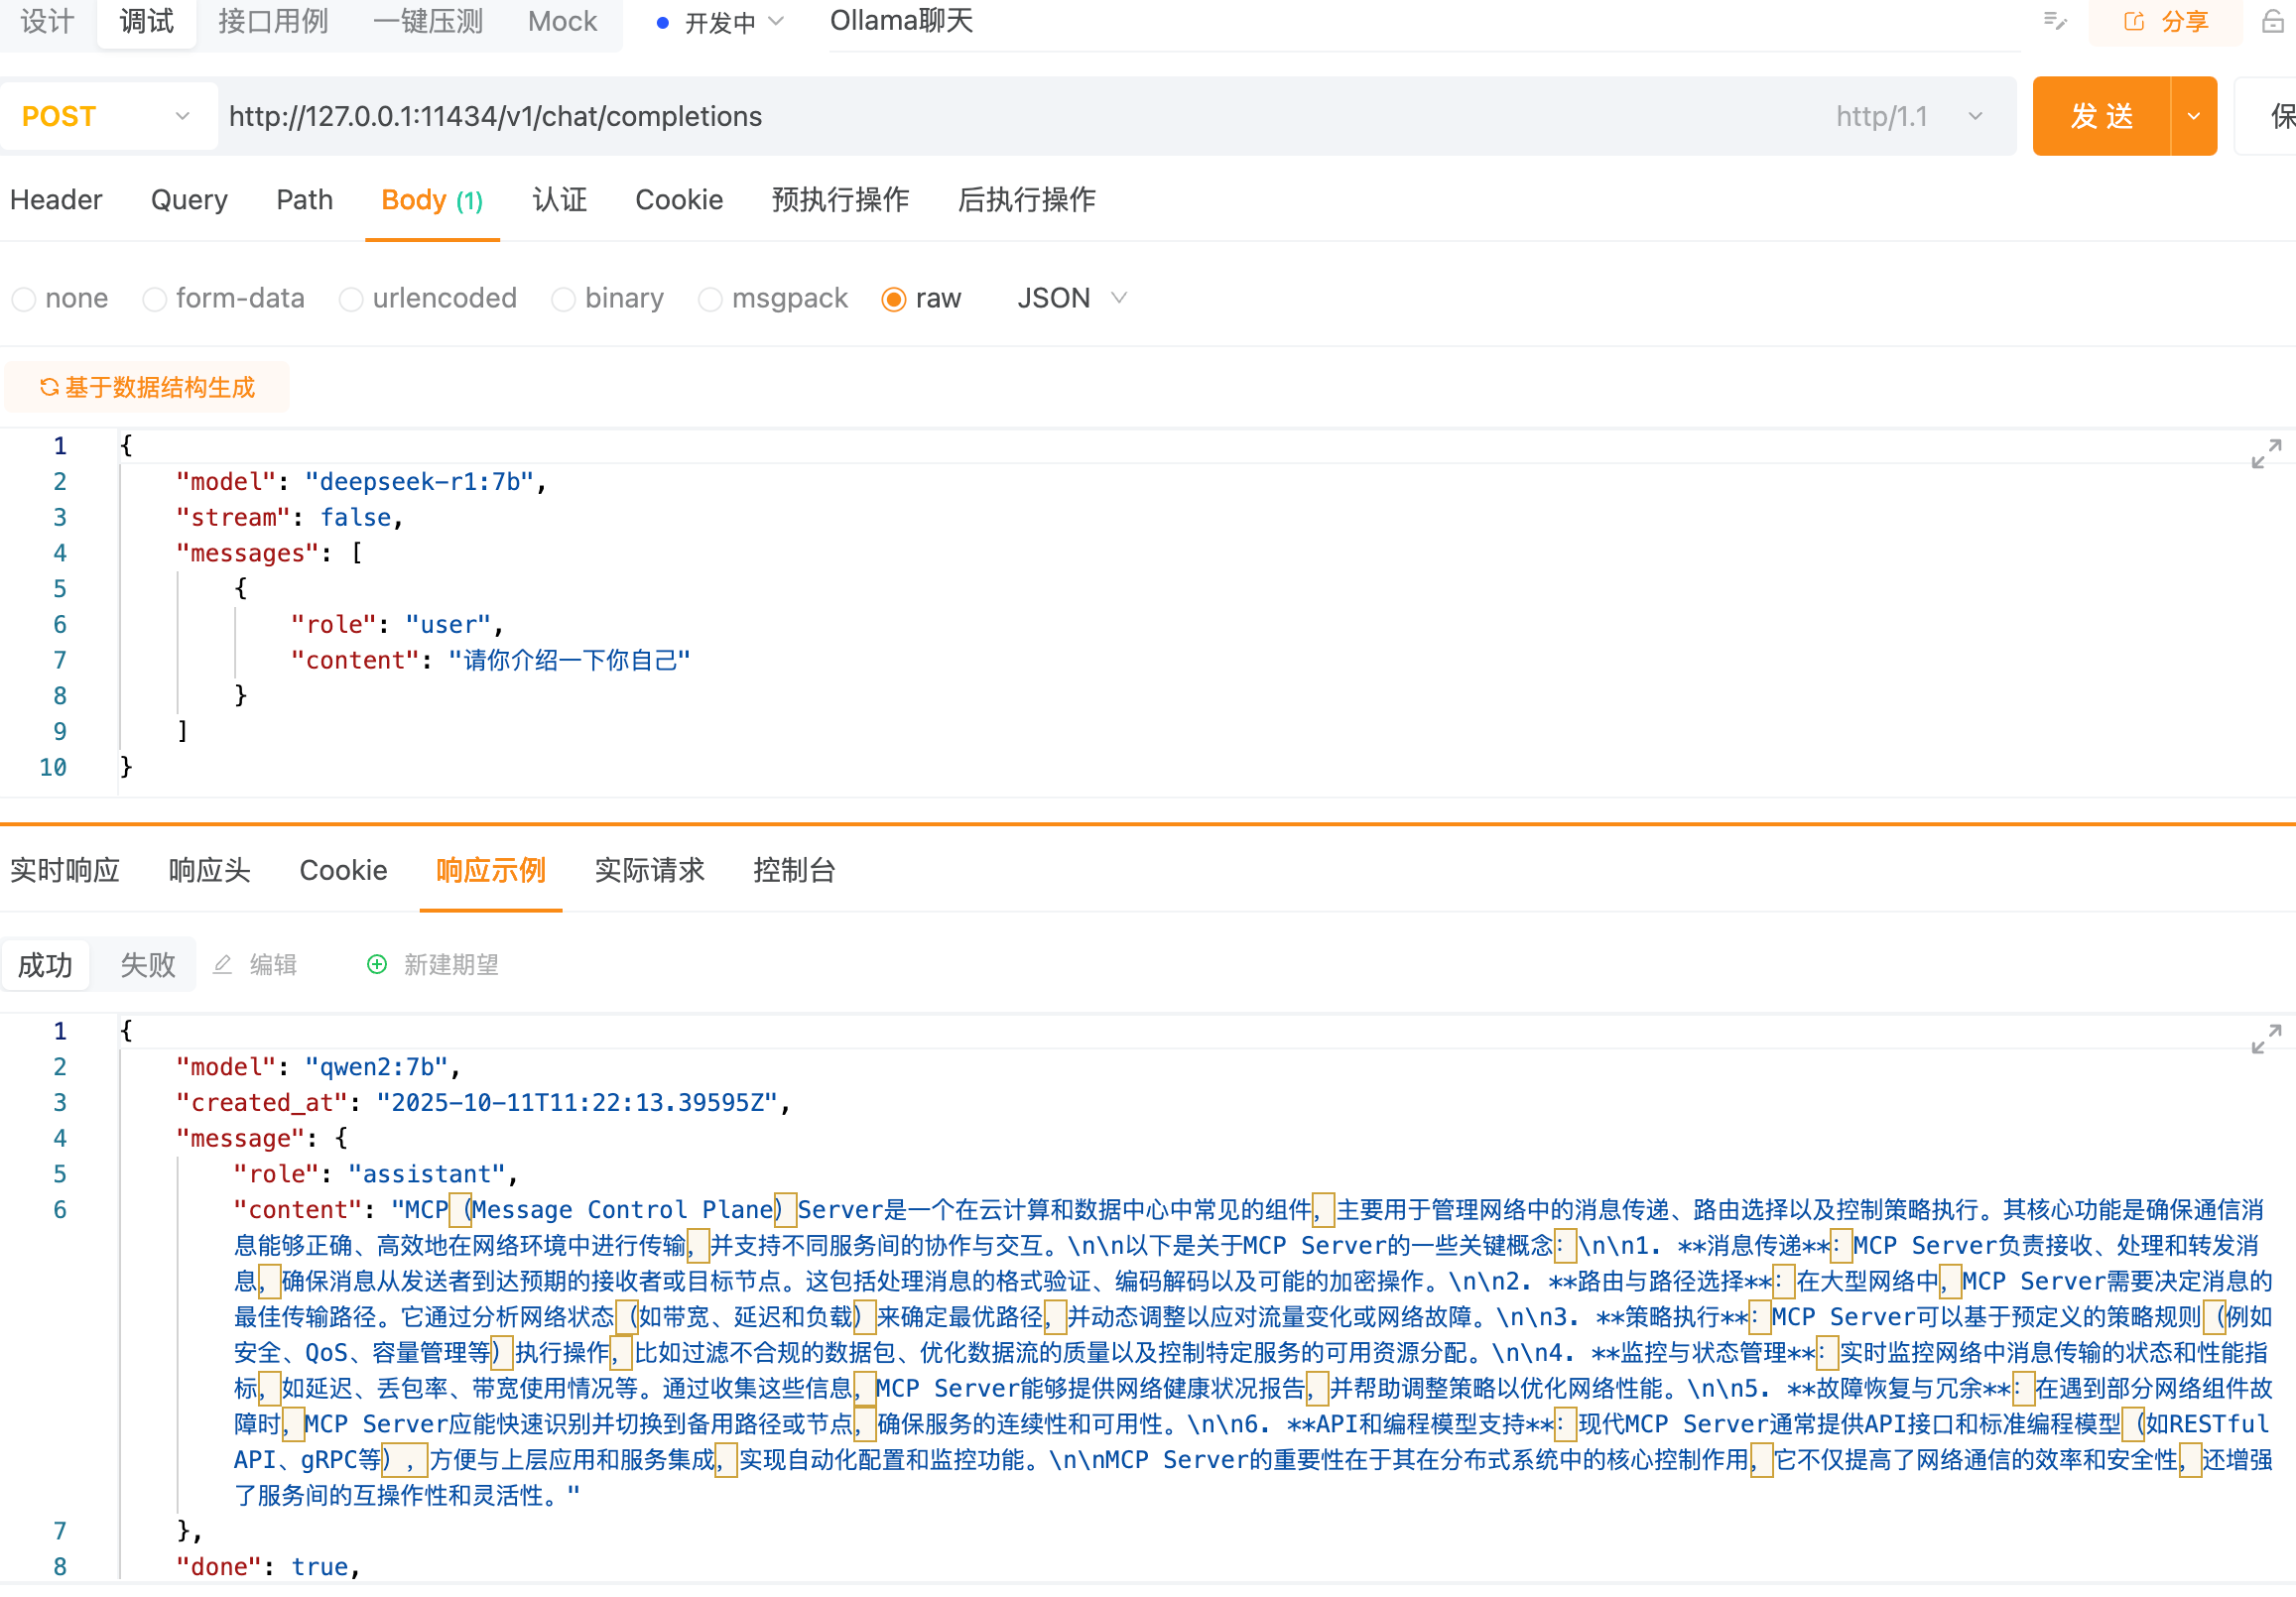Screen dimensions: 2296x1597
Task: Switch to the 失败 example button
Action: tap(147, 965)
